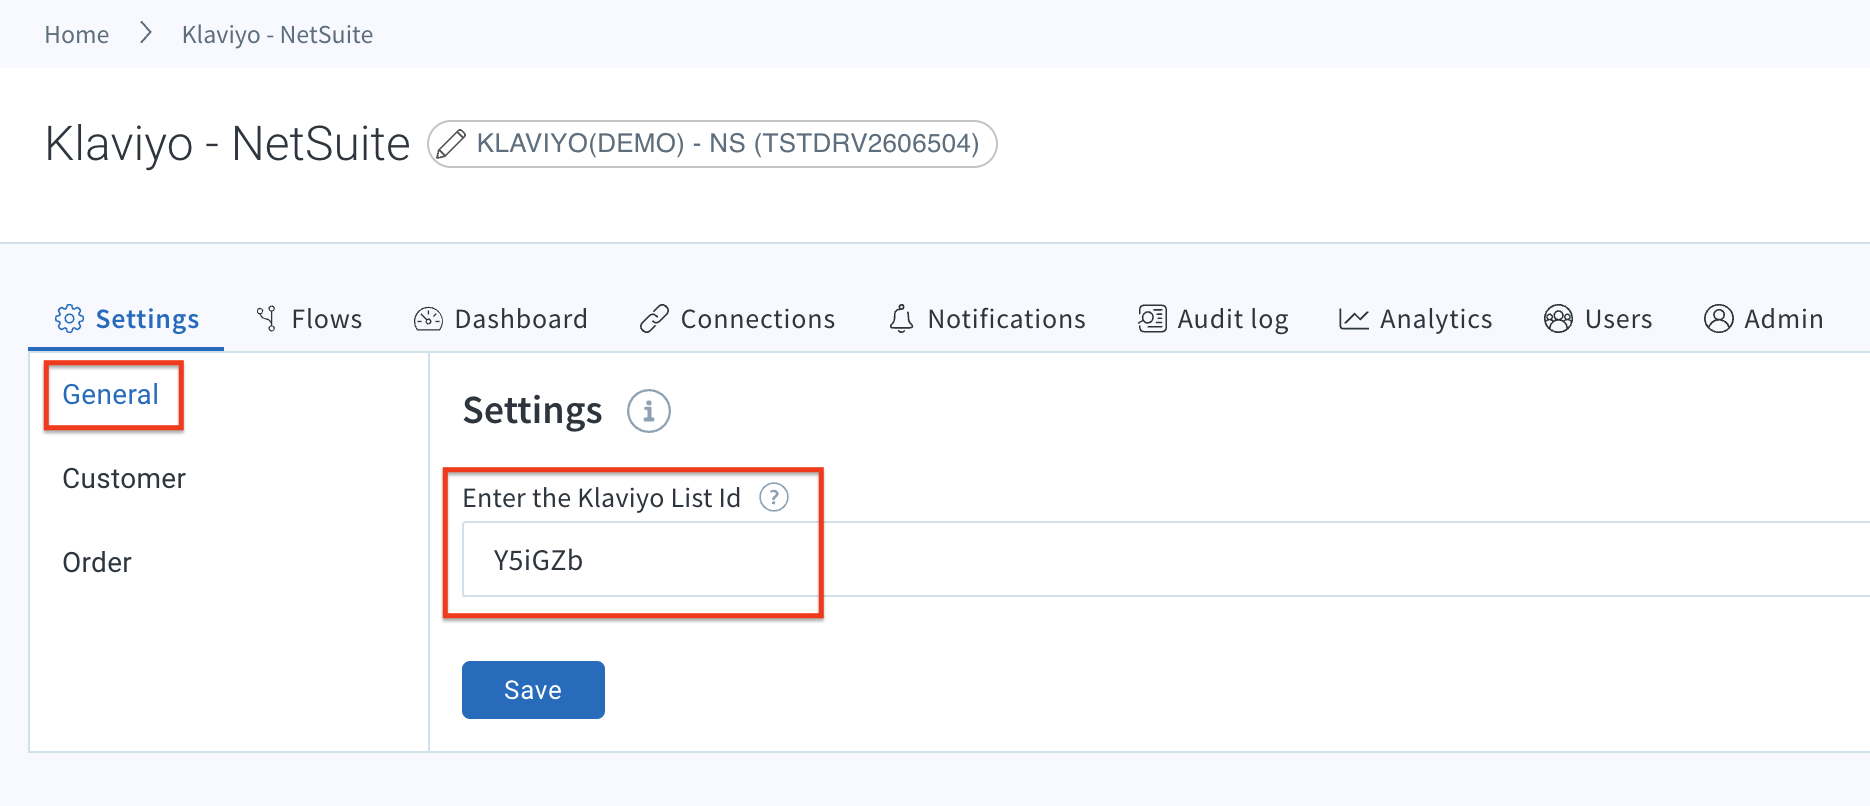Screen dimensions: 1870x806
Task: Select General in the settings sidebar
Action: (x=111, y=395)
